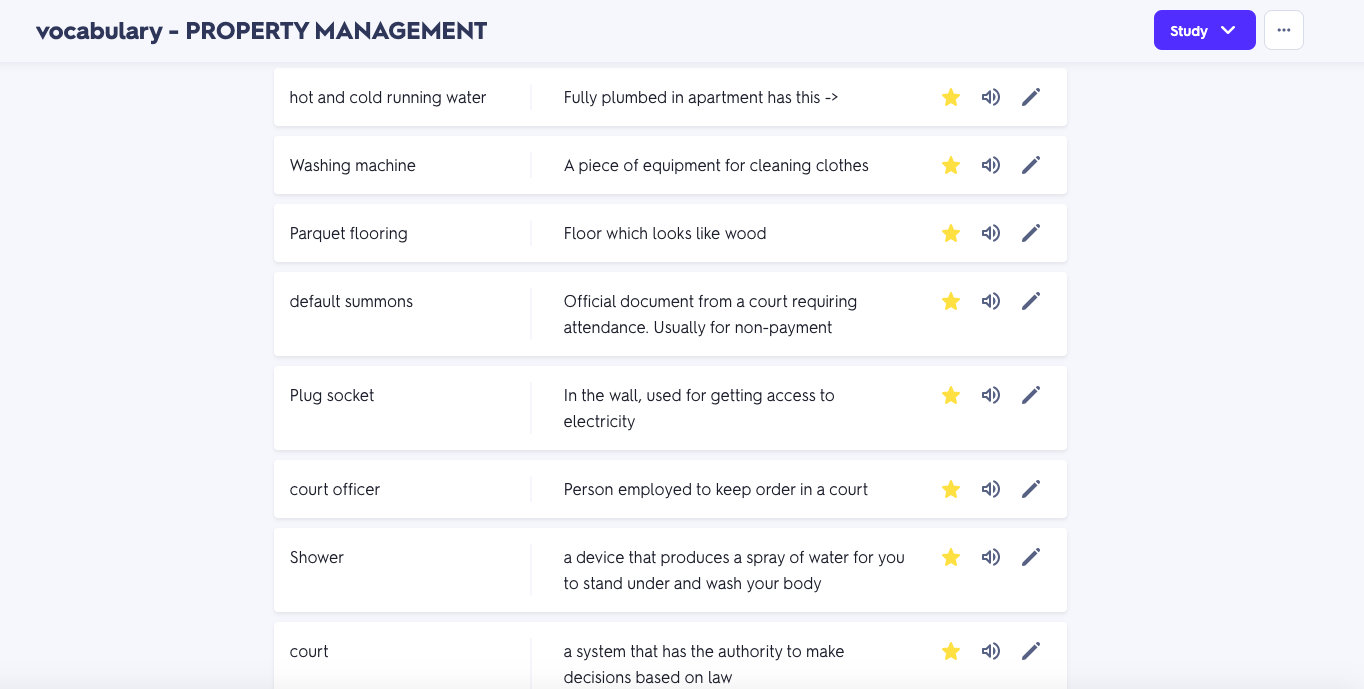Play audio for 'court officer' term
Screen dimensions: 1364x689
990,489
